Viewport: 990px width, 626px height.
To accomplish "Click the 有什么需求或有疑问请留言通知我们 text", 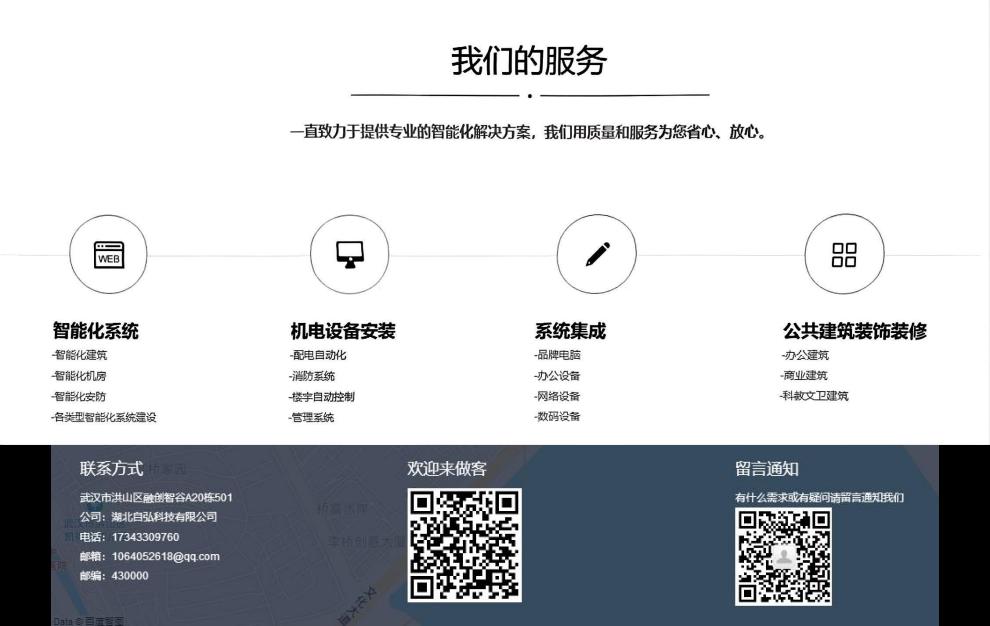I will pos(820,498).
